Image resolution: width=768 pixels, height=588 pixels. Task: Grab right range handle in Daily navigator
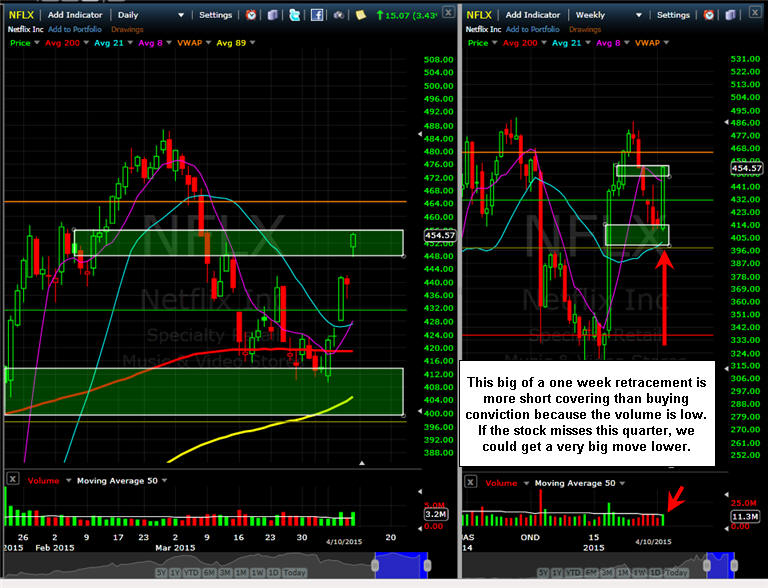click(x=428, y=565)
